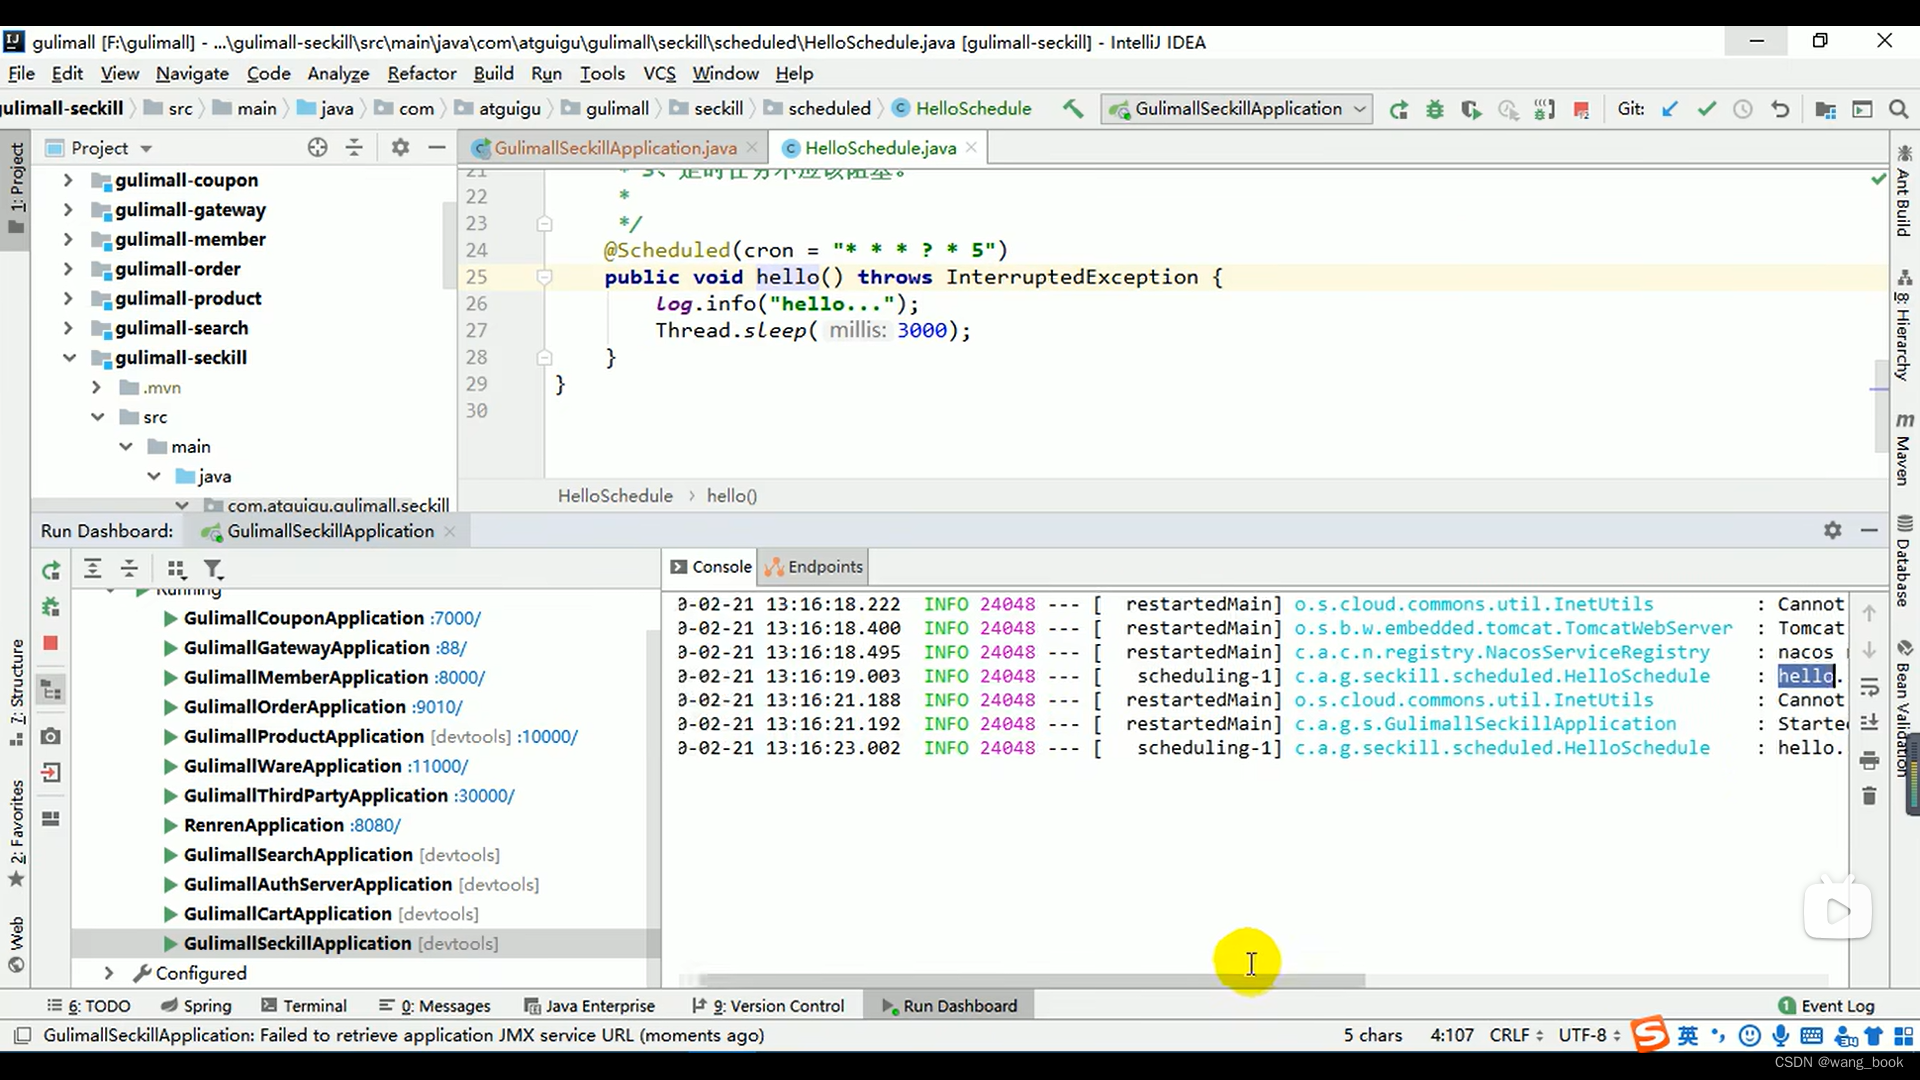This screenshot has height=1080, width=1920.
Task: Commit changes with green checkmark icon
Action: click(x=1706, y=109)
